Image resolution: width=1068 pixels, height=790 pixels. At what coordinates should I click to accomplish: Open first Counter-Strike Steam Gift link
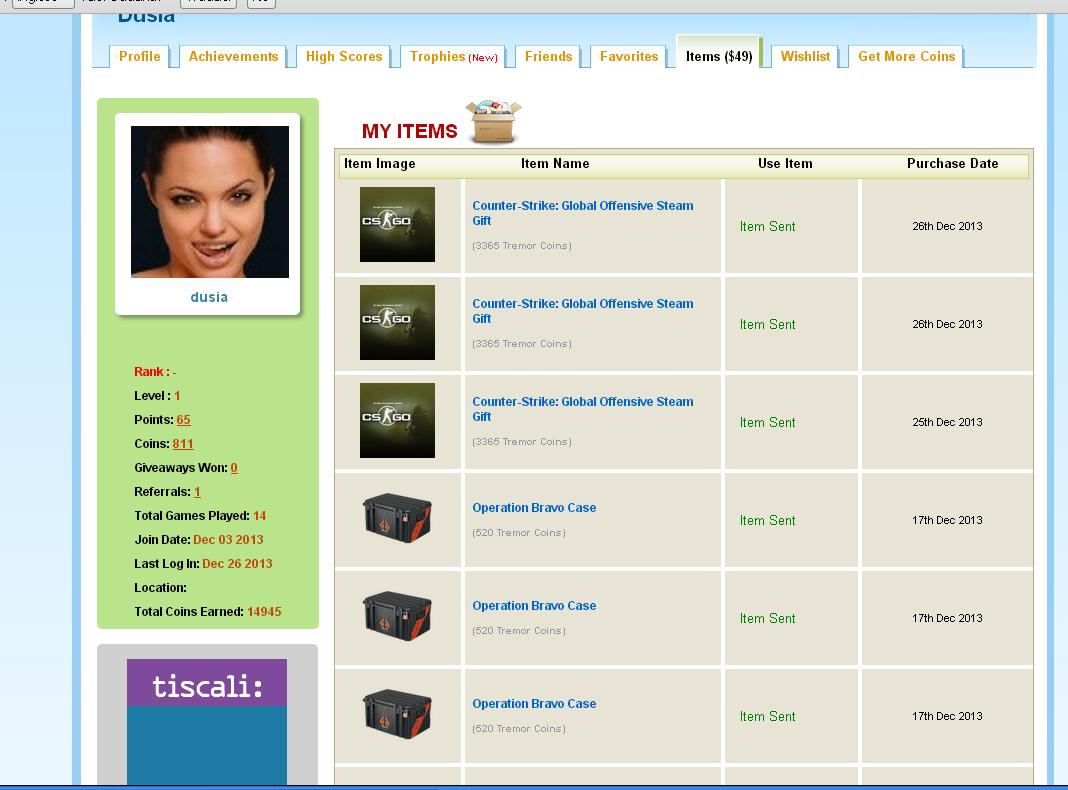582,213
